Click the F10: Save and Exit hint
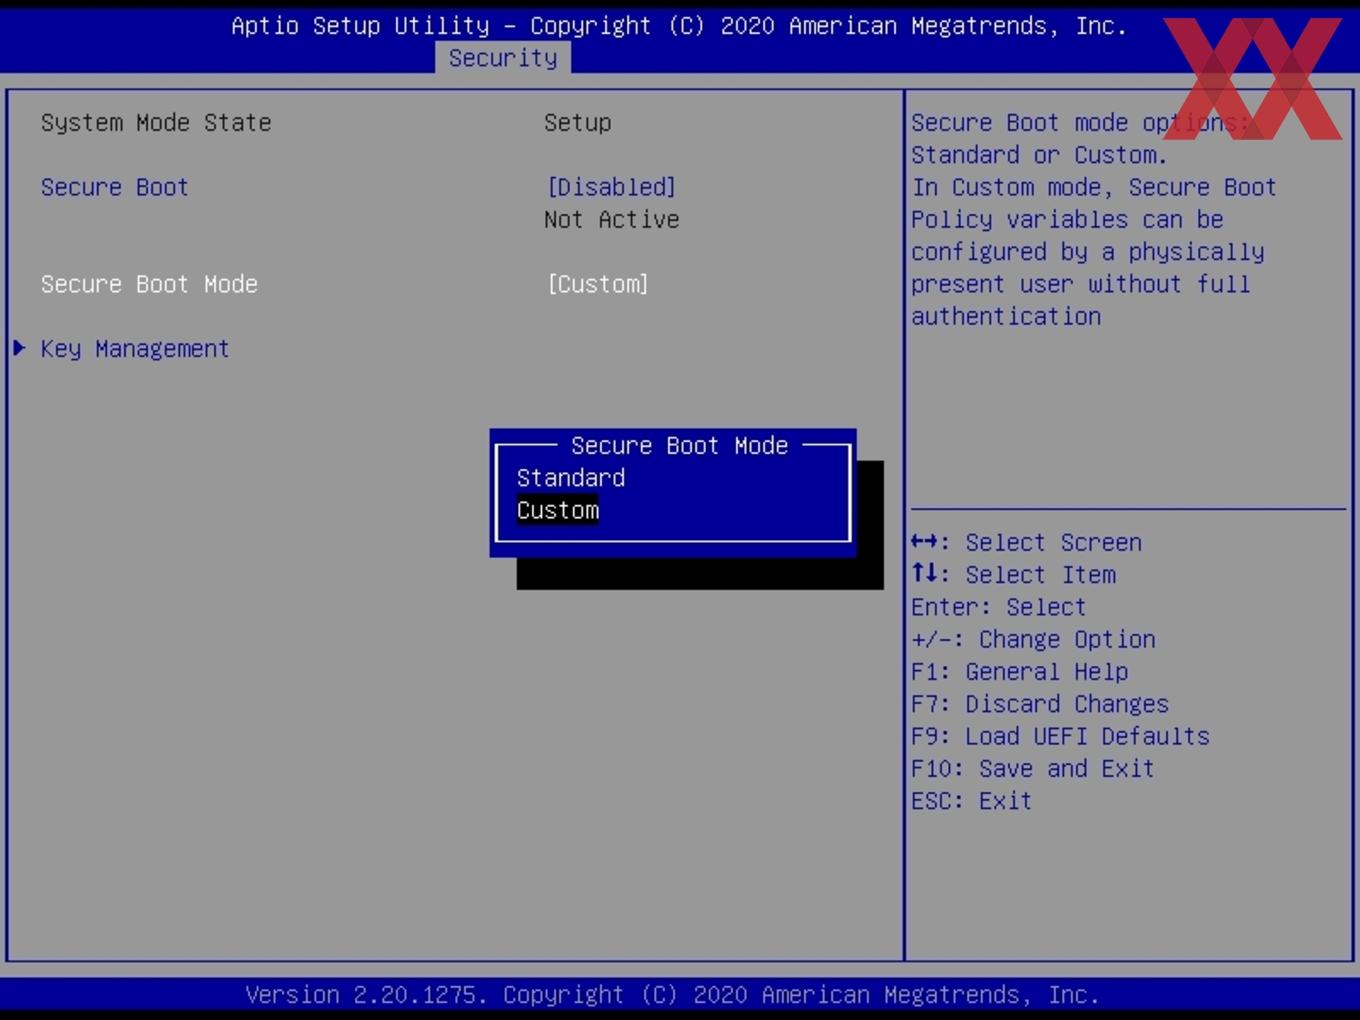Image resolution: width=1360 pixels, height=1020 pixels. [1033, 768]
